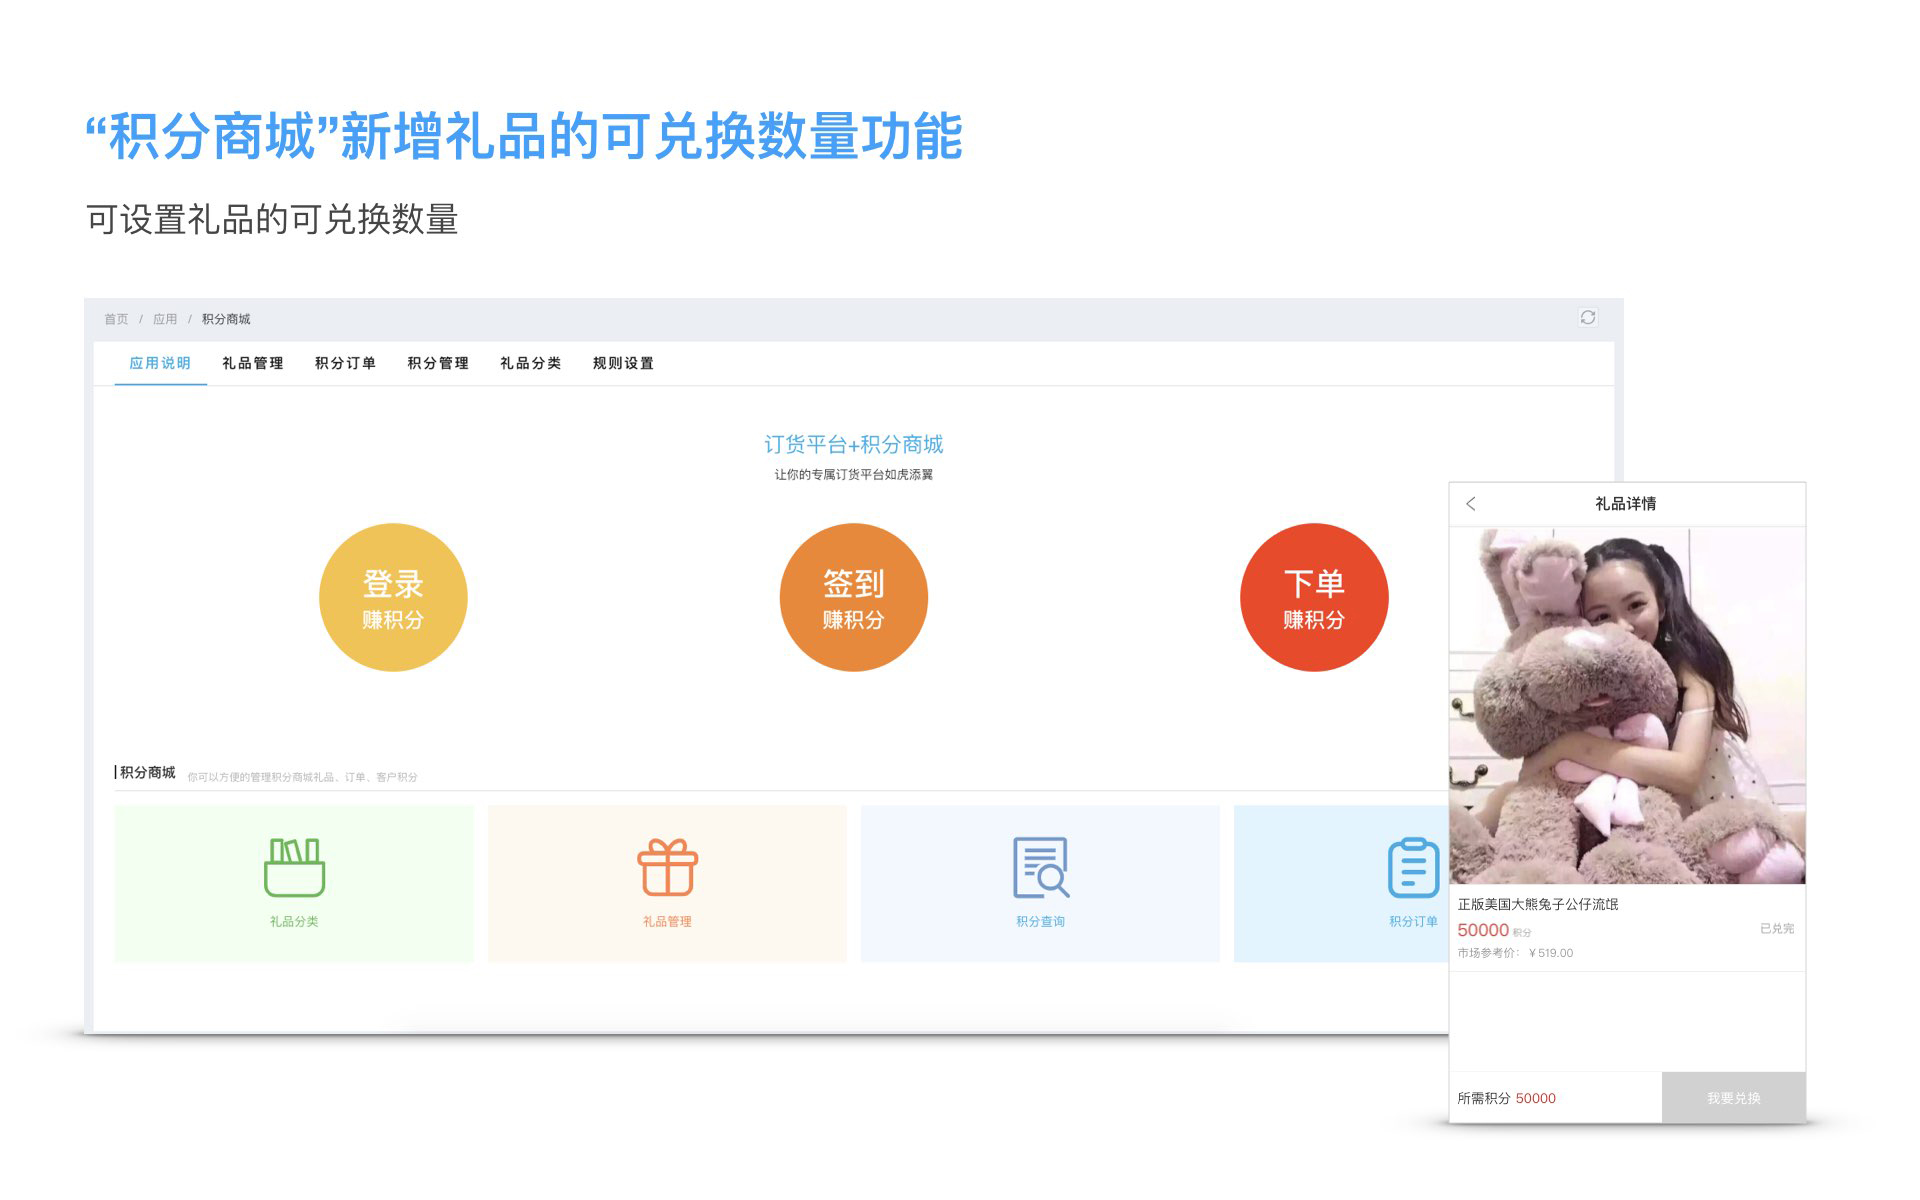
Task: Open the 礼品分类 tab
Action: pos(530,363)
